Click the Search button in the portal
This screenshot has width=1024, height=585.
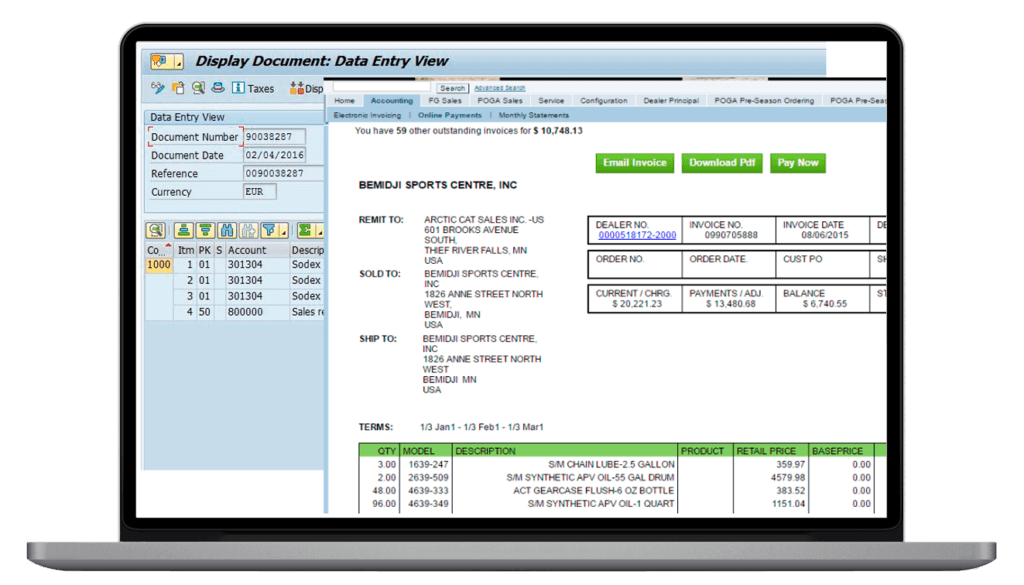pyautogui.click(x=452, y=88)
